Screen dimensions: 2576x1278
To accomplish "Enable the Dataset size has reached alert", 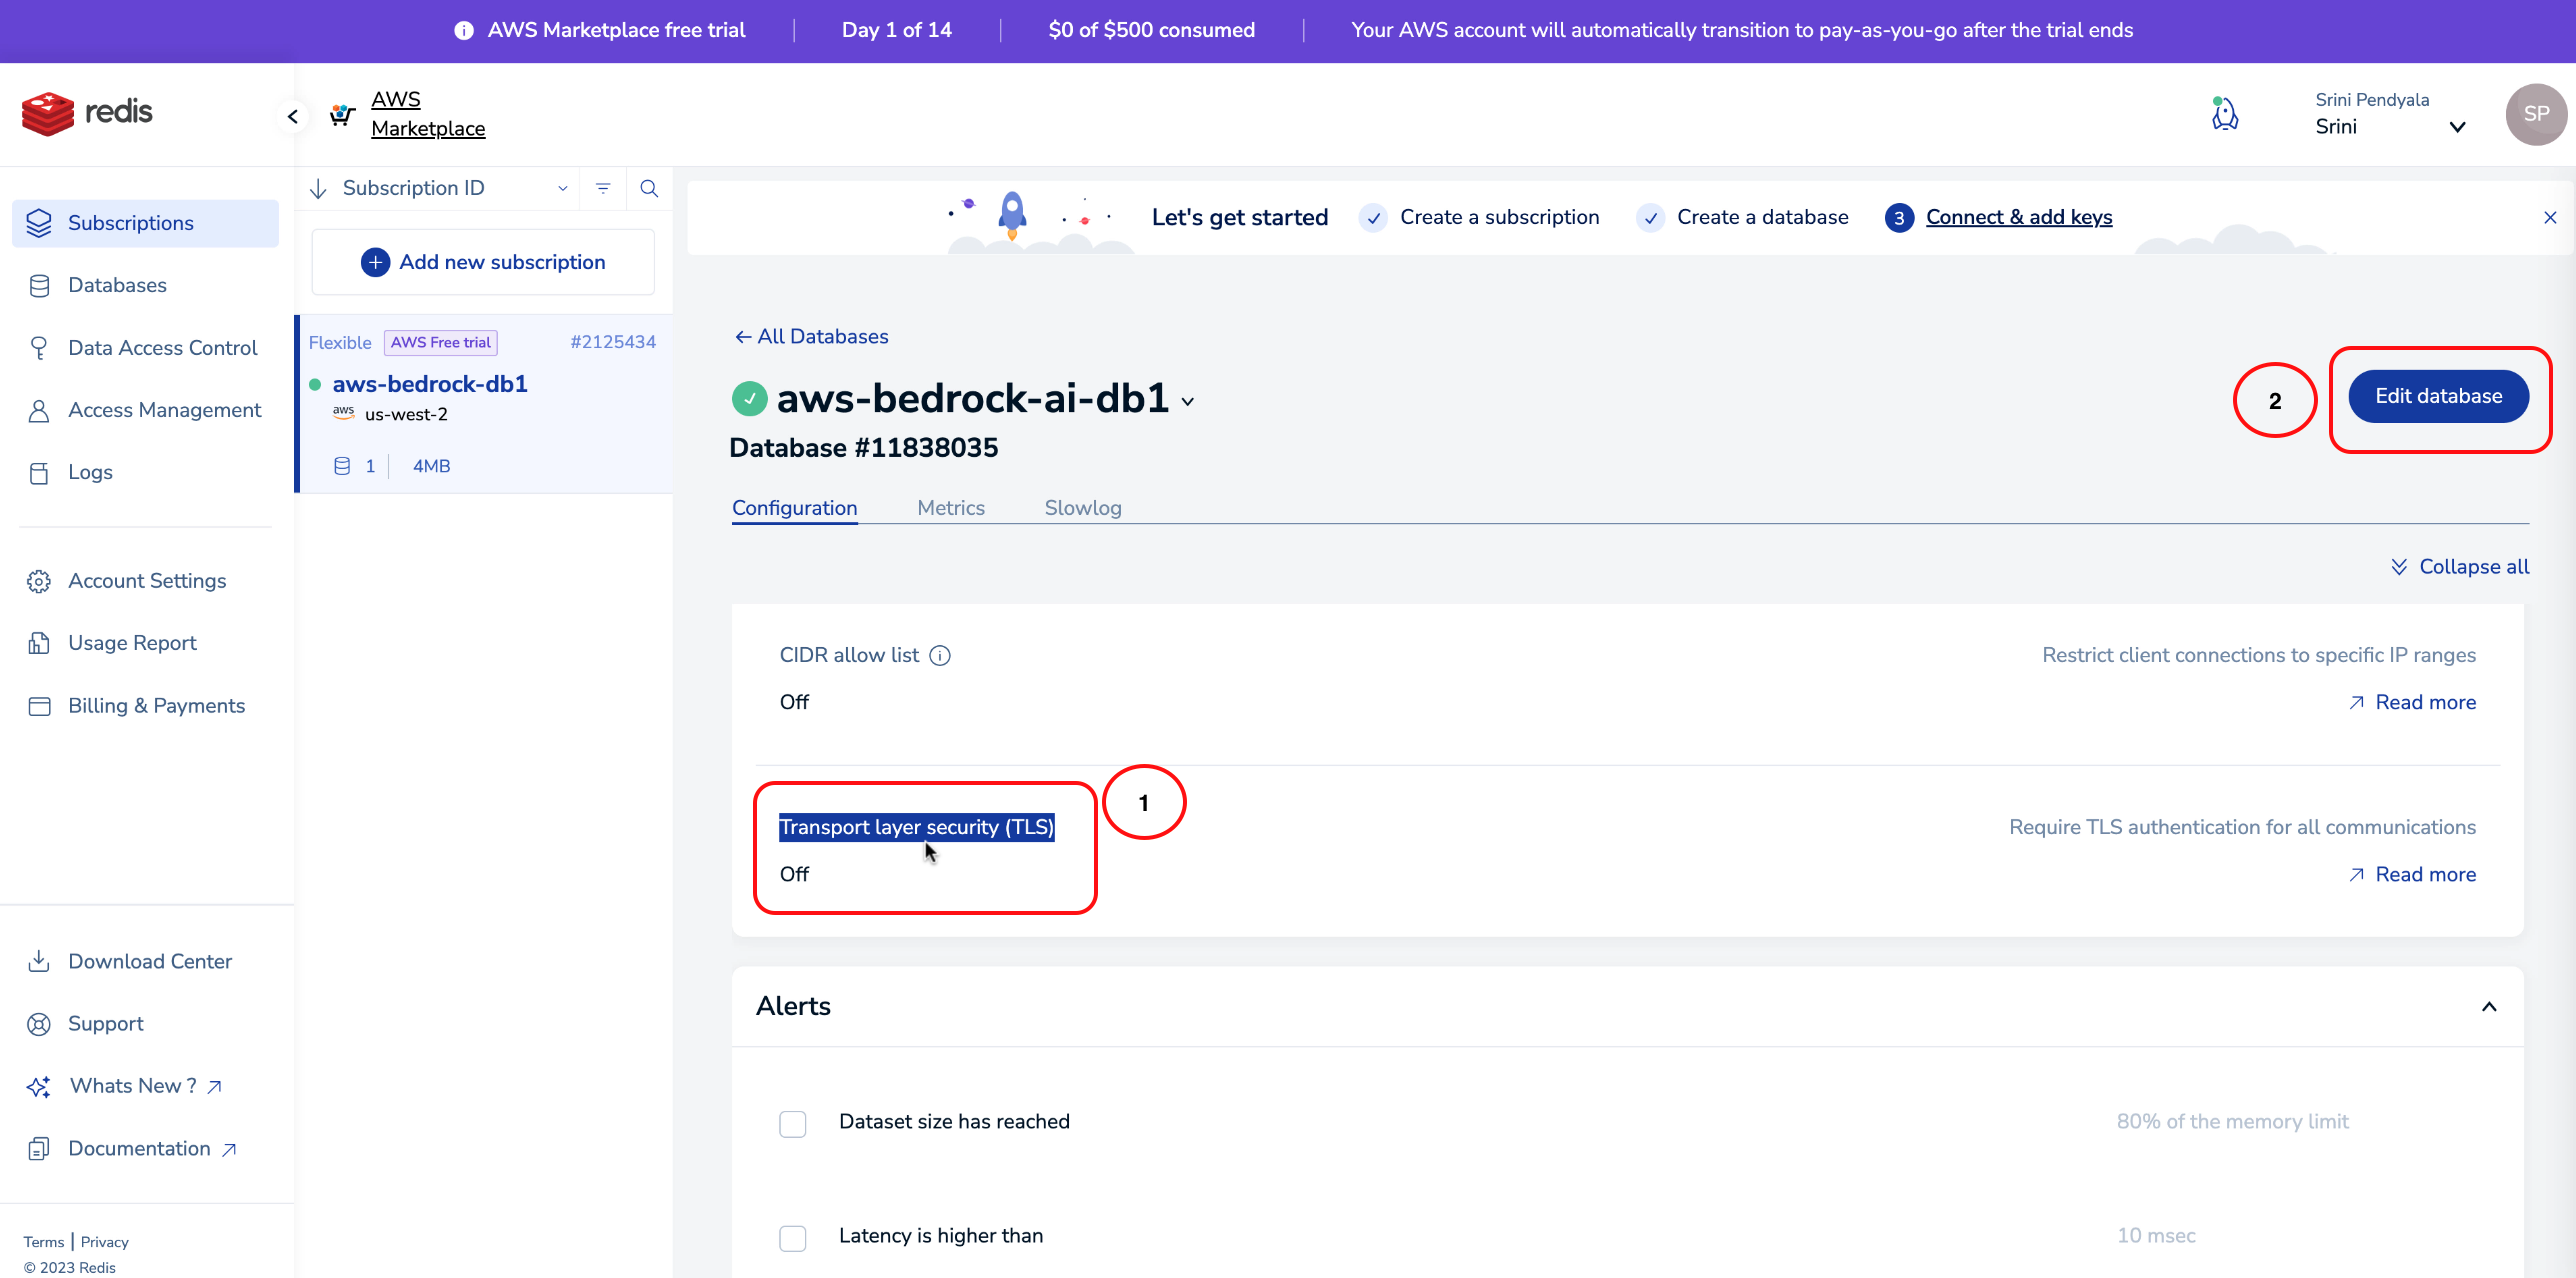I will coord(792,1123).
